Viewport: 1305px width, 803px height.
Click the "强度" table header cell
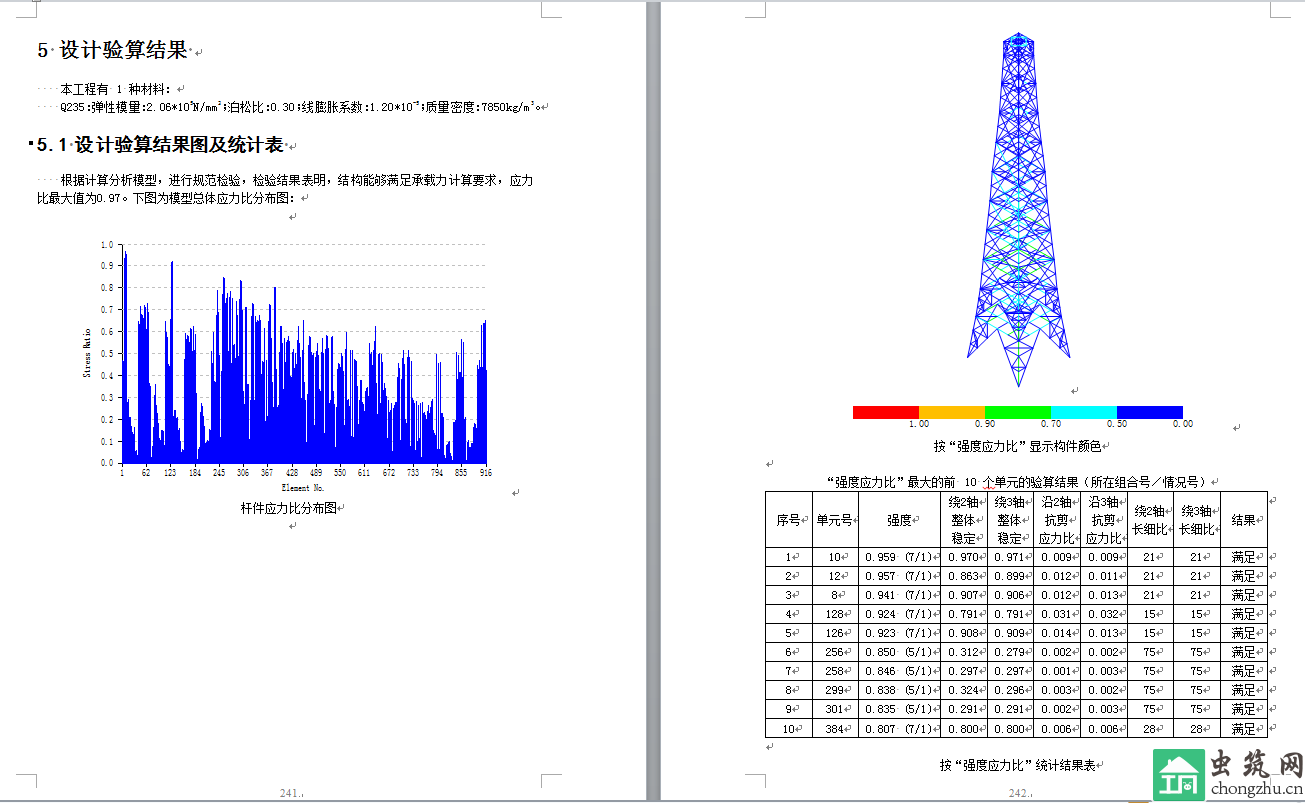point(899,520)
